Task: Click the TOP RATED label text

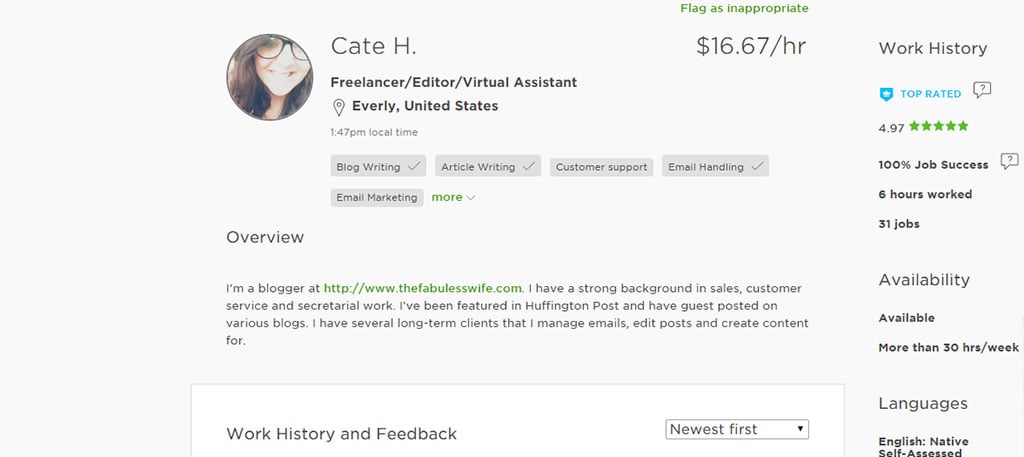Action: [930, 94]
